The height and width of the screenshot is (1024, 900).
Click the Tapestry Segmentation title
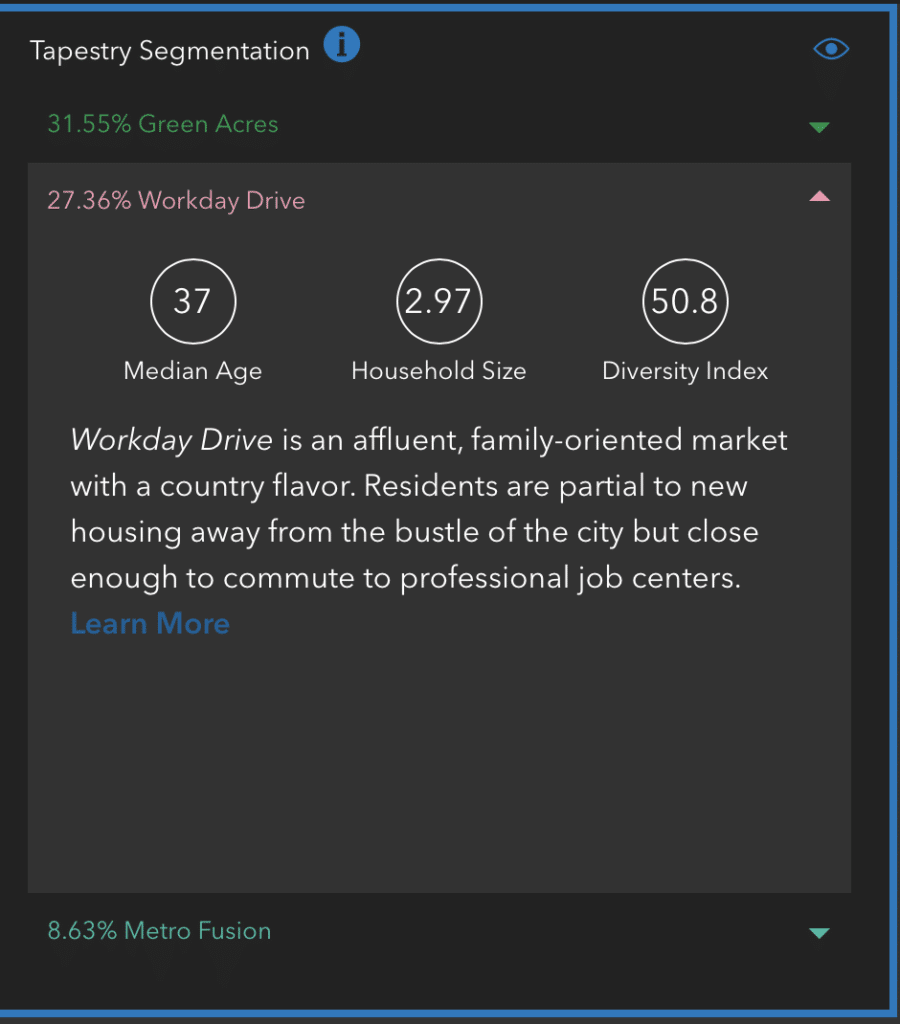pyautogui.click(x=170, y=51)
